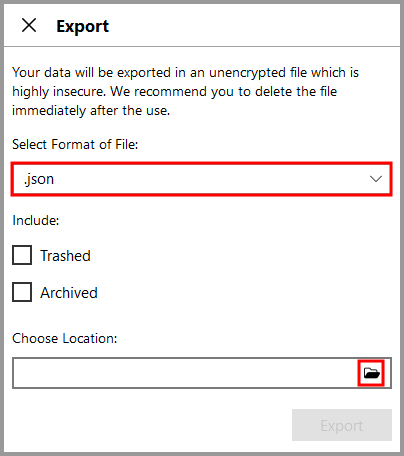Click "highly insecure" text in warning

[59, 92]
